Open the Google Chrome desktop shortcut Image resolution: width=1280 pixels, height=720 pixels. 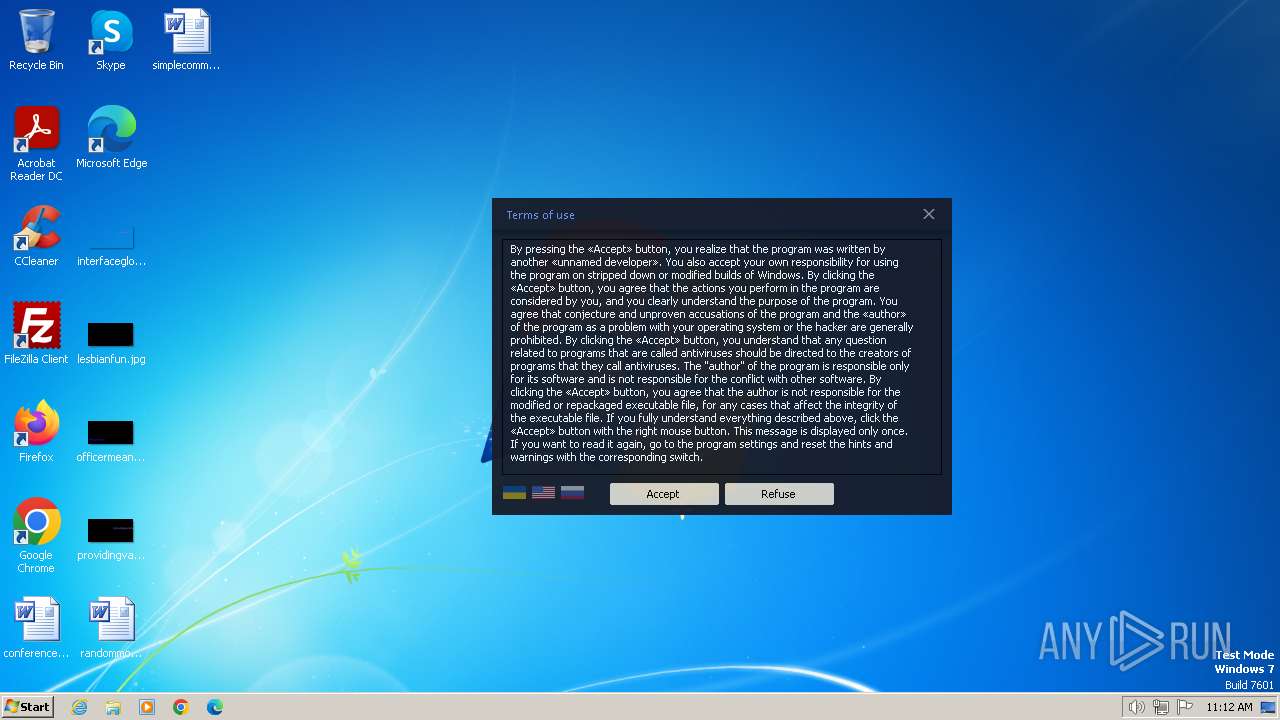tap(36, 536)
